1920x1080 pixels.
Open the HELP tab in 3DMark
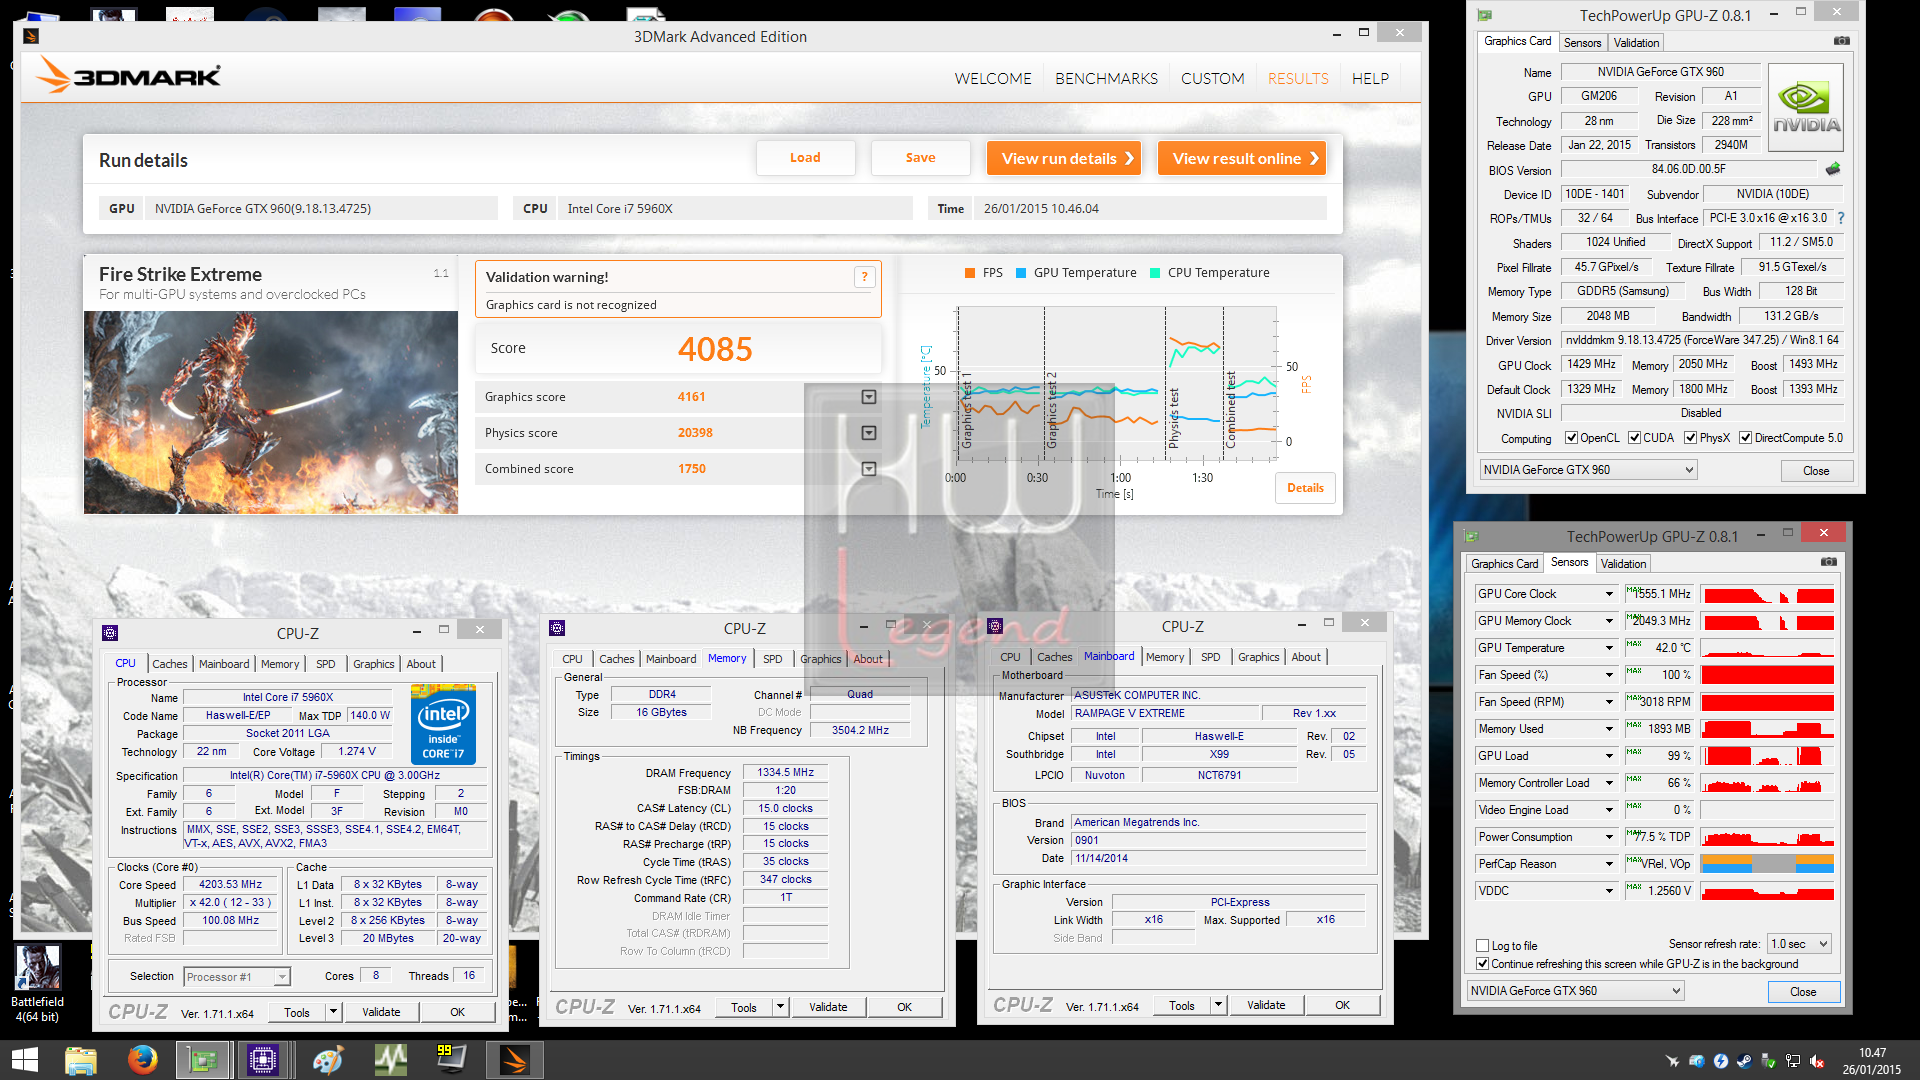pyautogui.click(x=1370, y=78)
